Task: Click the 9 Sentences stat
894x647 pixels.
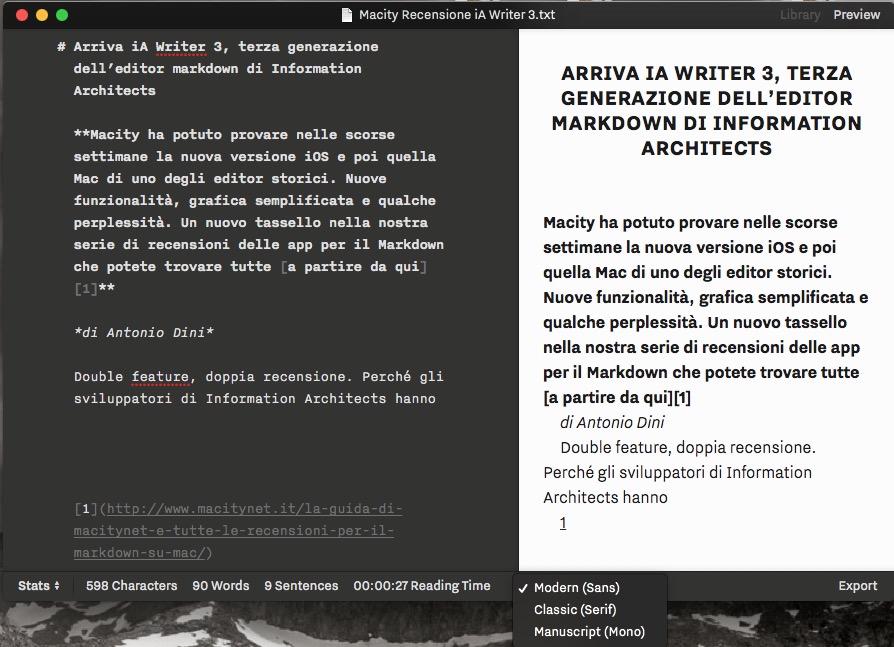Action: (301, 585)
